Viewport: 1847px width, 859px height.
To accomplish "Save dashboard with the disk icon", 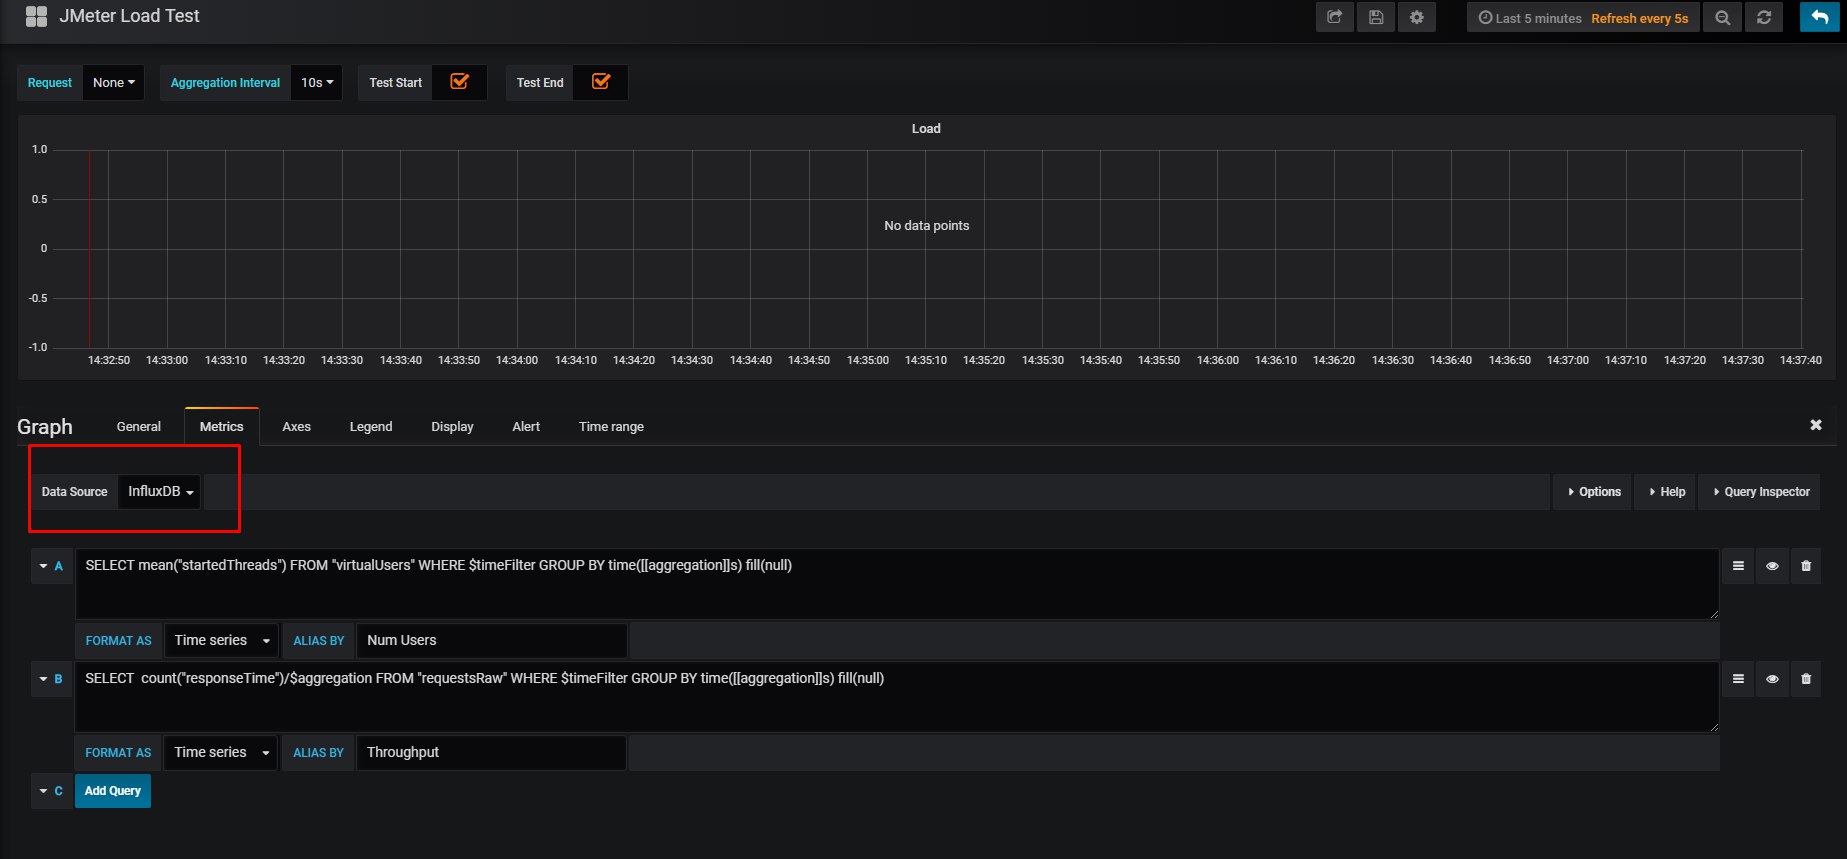I will (x=1376, y=18).
